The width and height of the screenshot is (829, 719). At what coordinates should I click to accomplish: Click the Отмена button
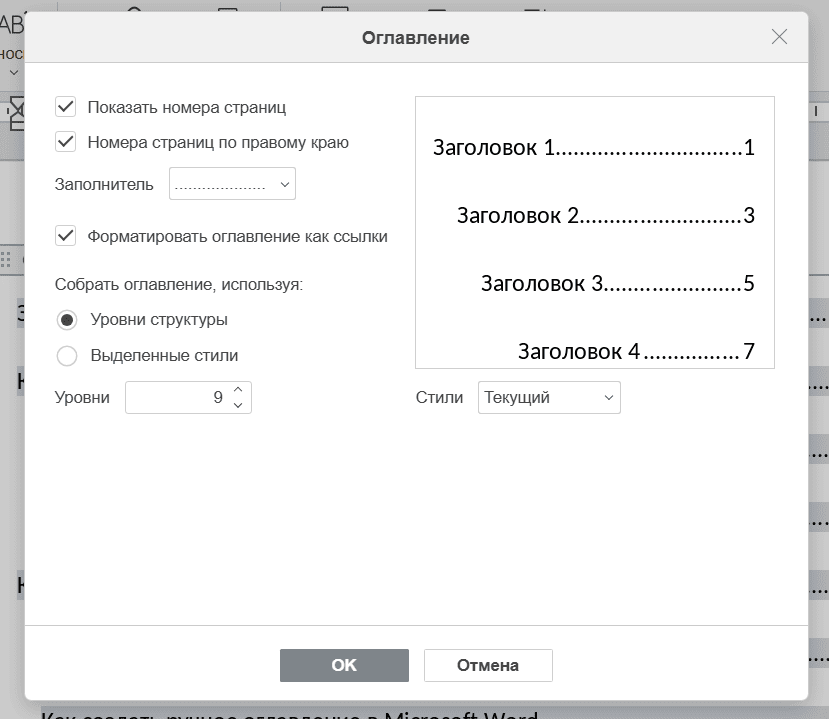click(x=488, y=665)
